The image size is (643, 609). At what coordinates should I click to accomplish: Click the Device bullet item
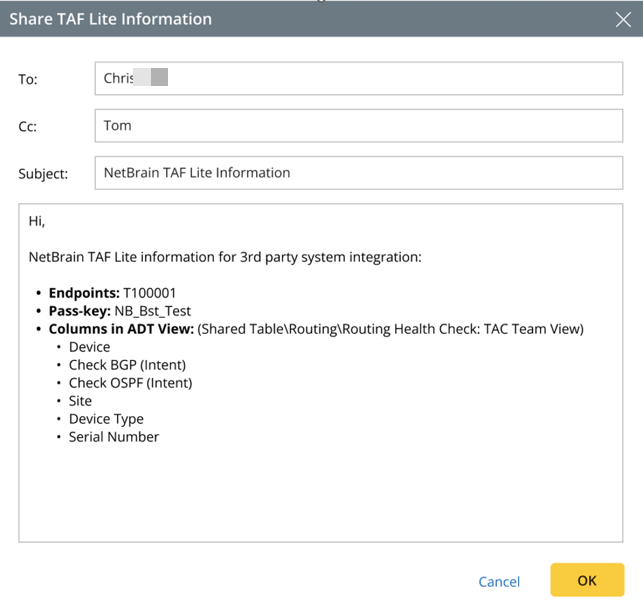click(x=89, y=347)
